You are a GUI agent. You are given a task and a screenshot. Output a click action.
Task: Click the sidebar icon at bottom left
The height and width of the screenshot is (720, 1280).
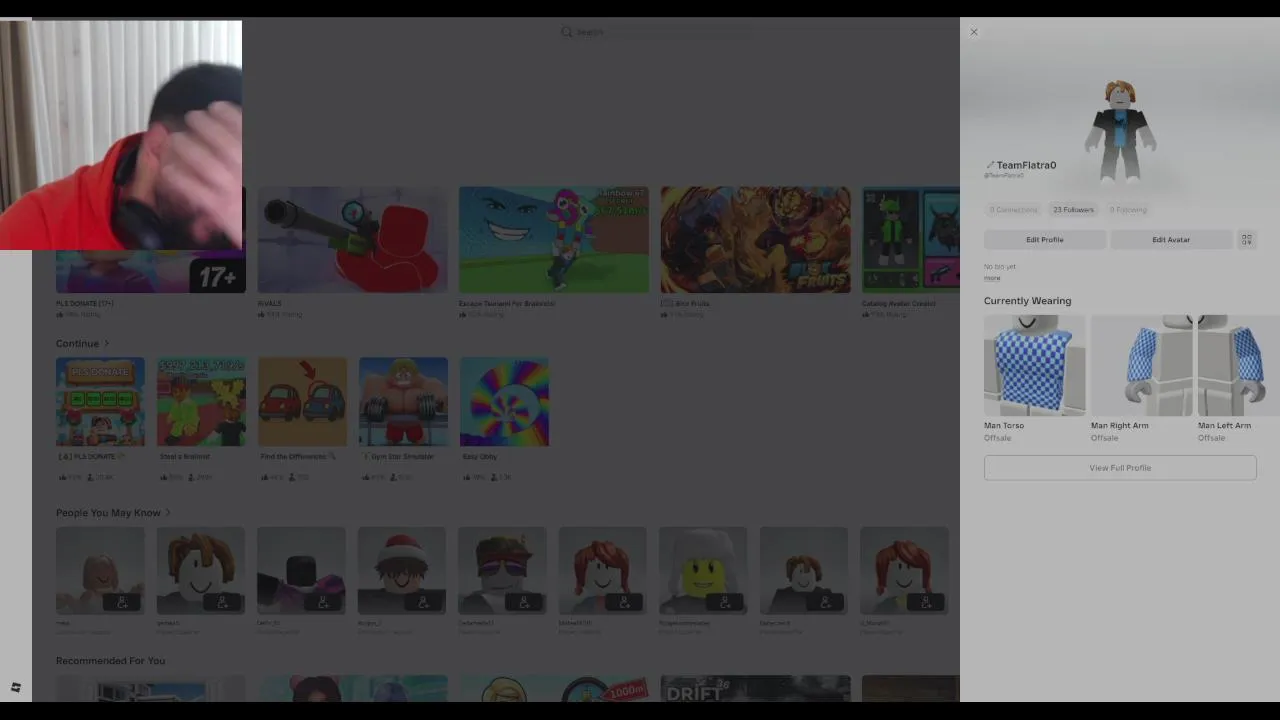tap(16, 688)
